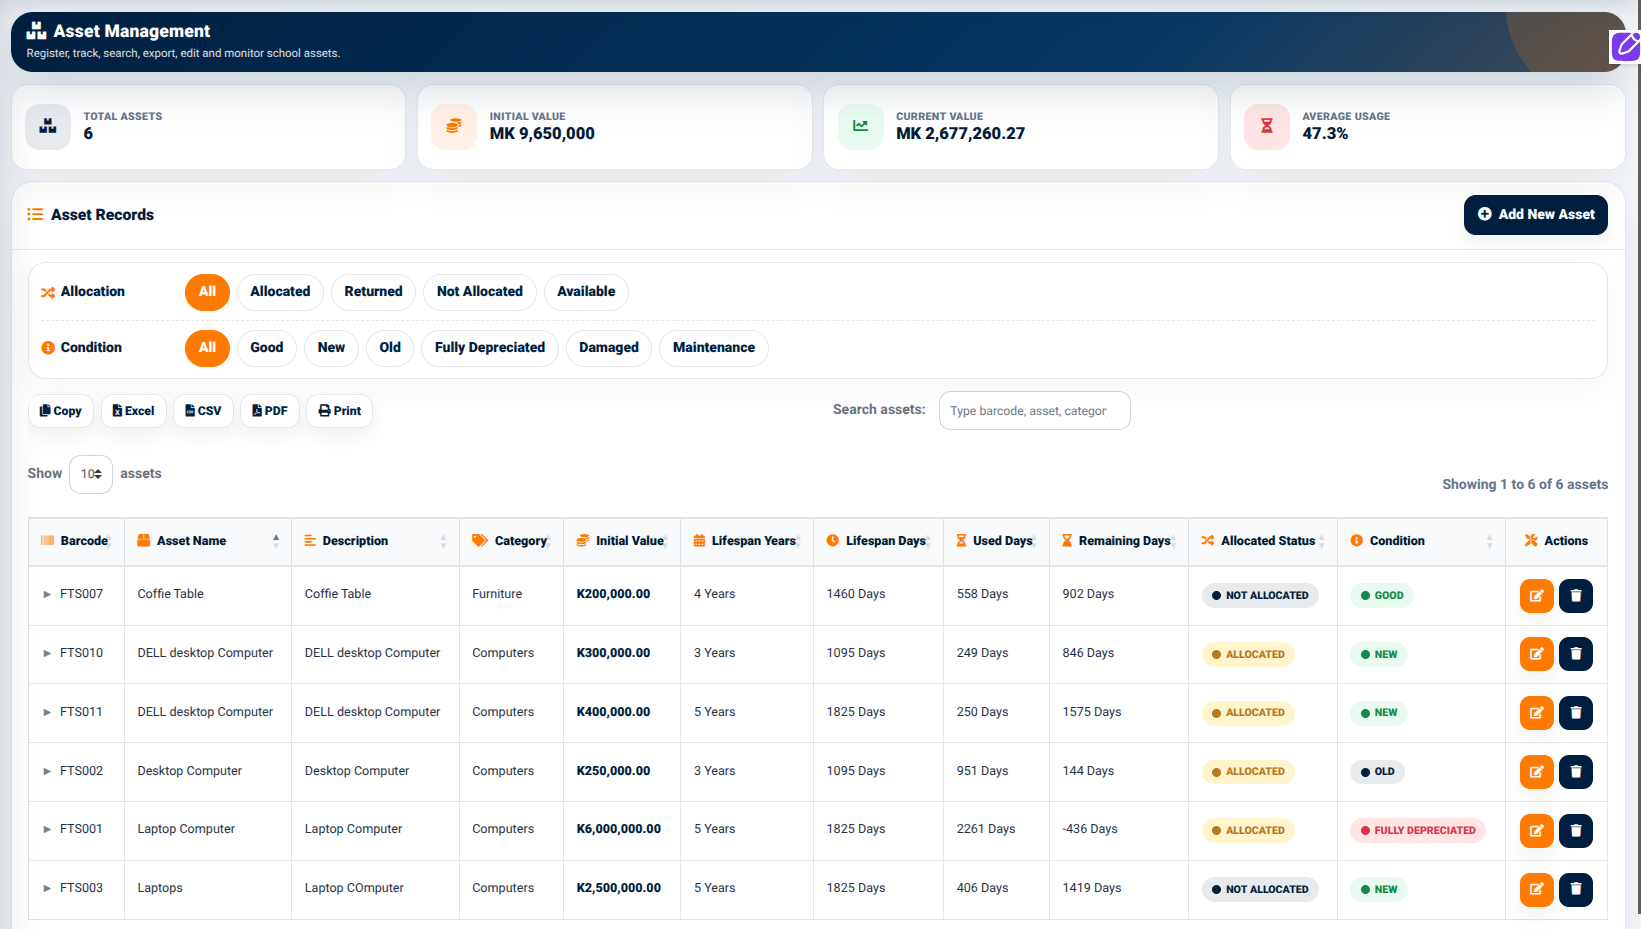Filter allocation by Not Allocated
The image size is (1641, 929).
(x=480, y=292)
